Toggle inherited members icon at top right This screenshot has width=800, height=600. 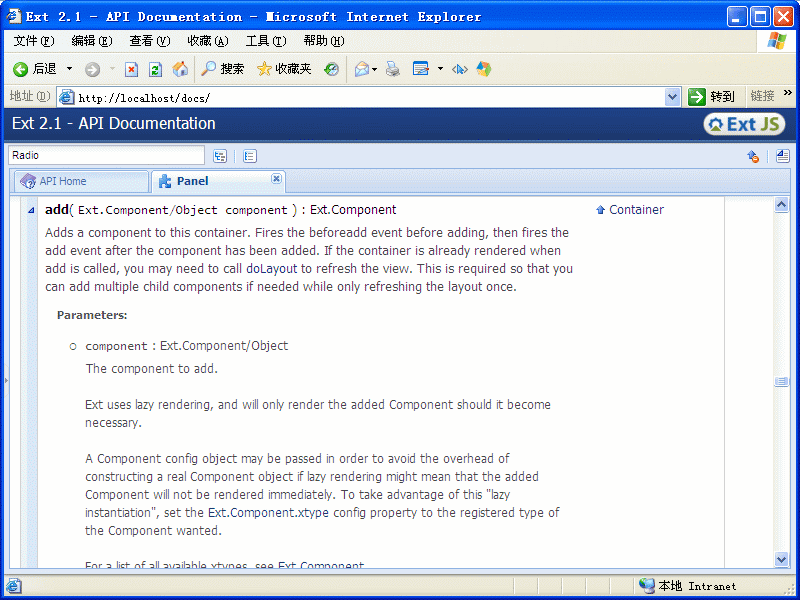point(753,156)
